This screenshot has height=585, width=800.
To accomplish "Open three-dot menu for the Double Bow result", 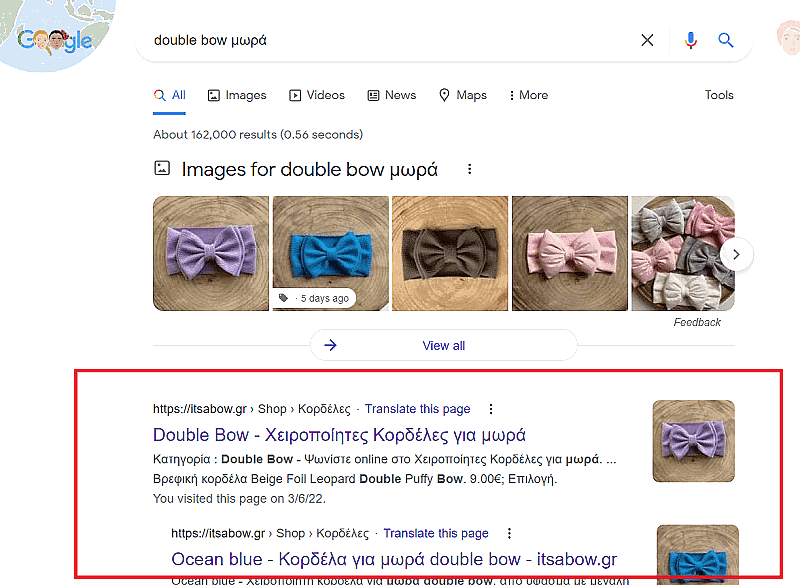I will 491,409.
